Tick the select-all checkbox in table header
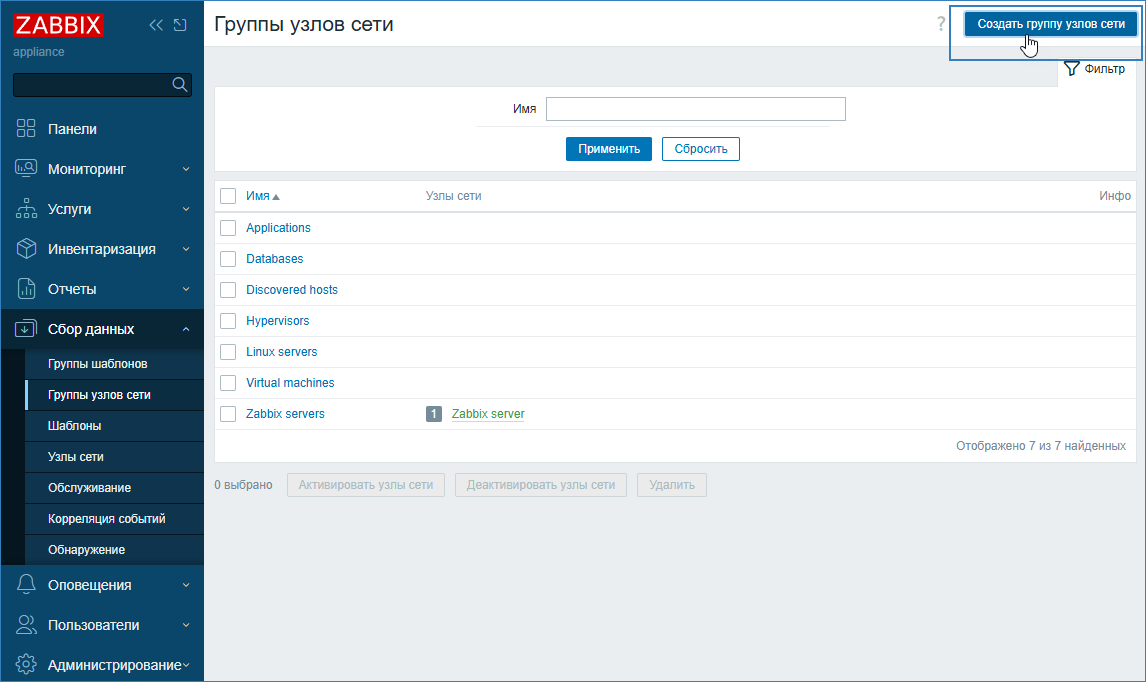This screenshot has height=682, width=1146. (228, 196)
